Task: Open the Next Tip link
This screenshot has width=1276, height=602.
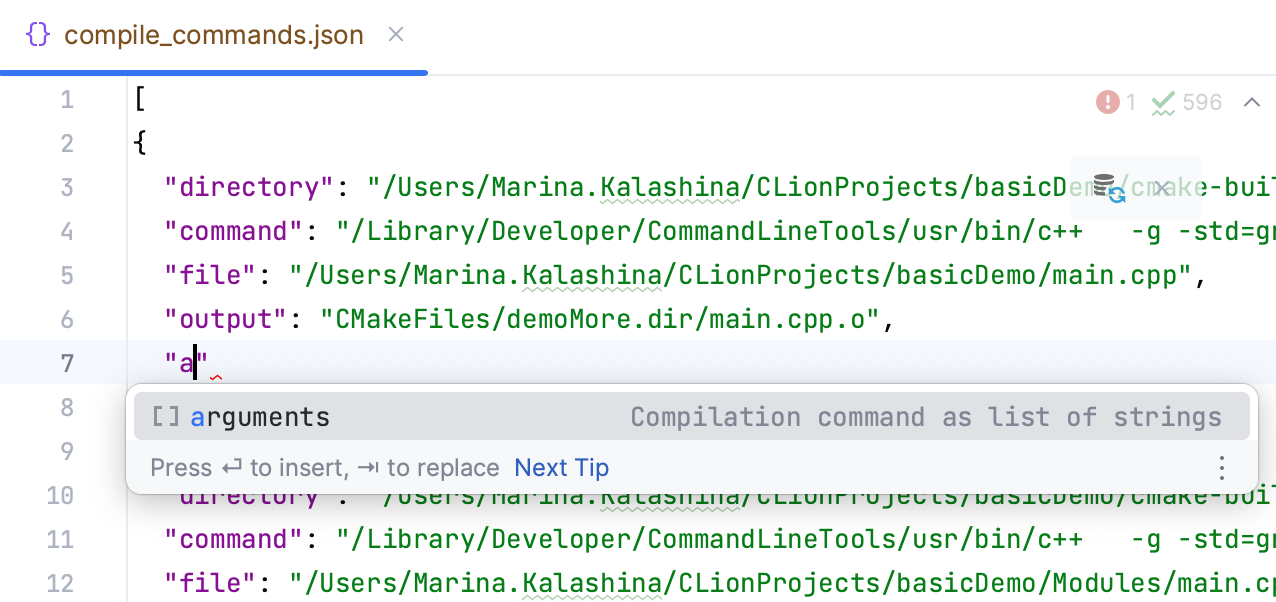Action: (561, 467)
